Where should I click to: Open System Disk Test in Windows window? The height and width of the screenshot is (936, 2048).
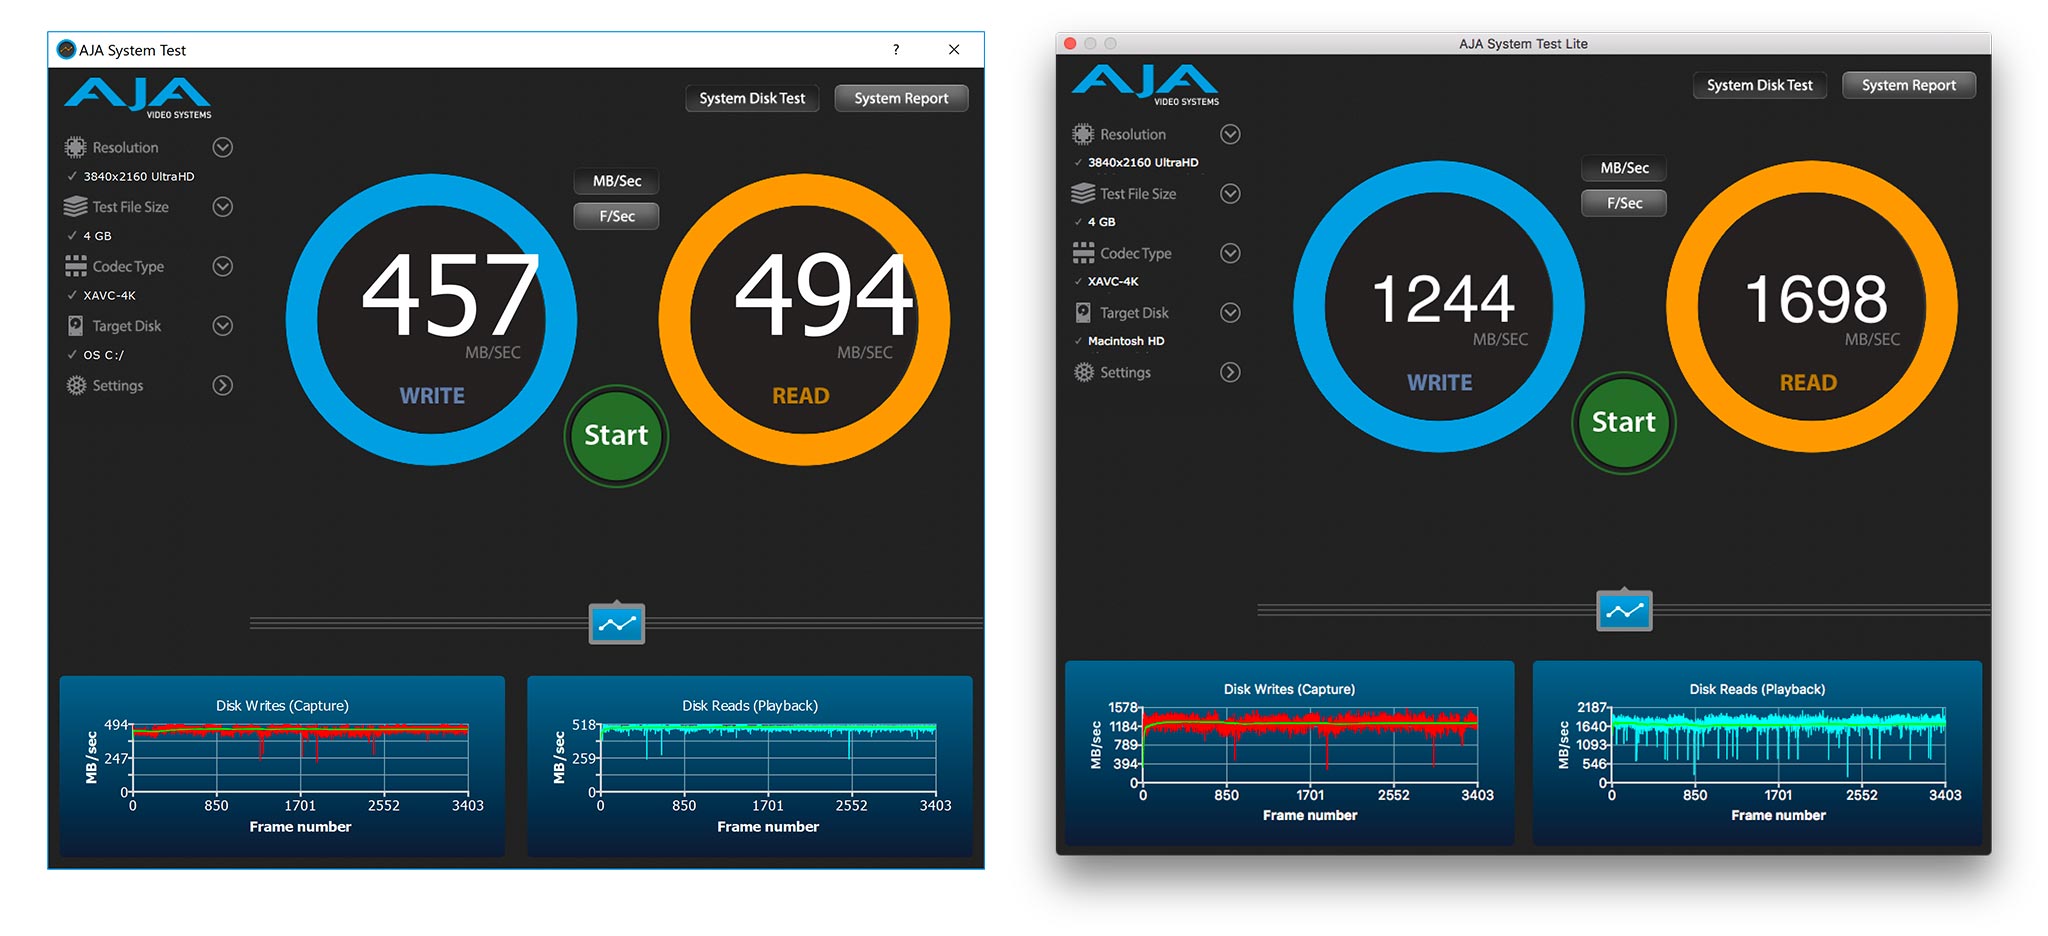coord(752,98)
